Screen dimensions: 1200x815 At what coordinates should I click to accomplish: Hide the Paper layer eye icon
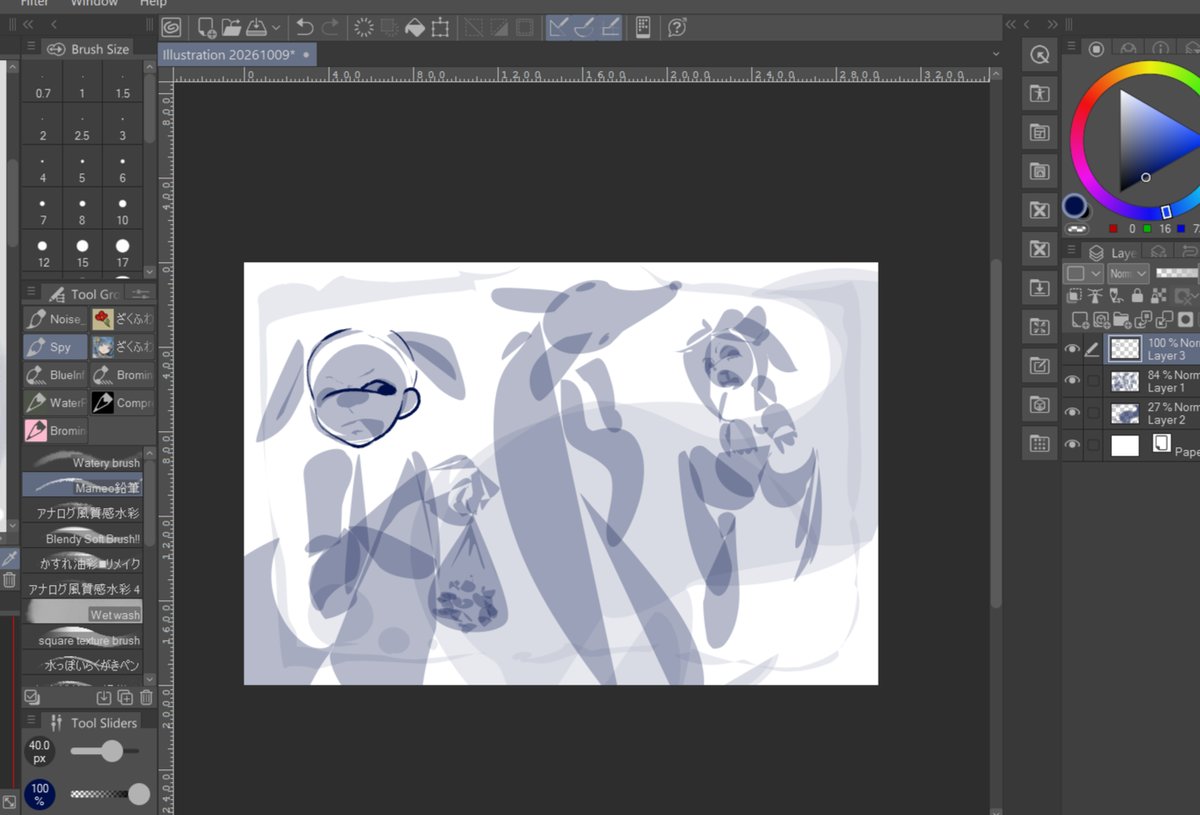tap(1072, 445)
